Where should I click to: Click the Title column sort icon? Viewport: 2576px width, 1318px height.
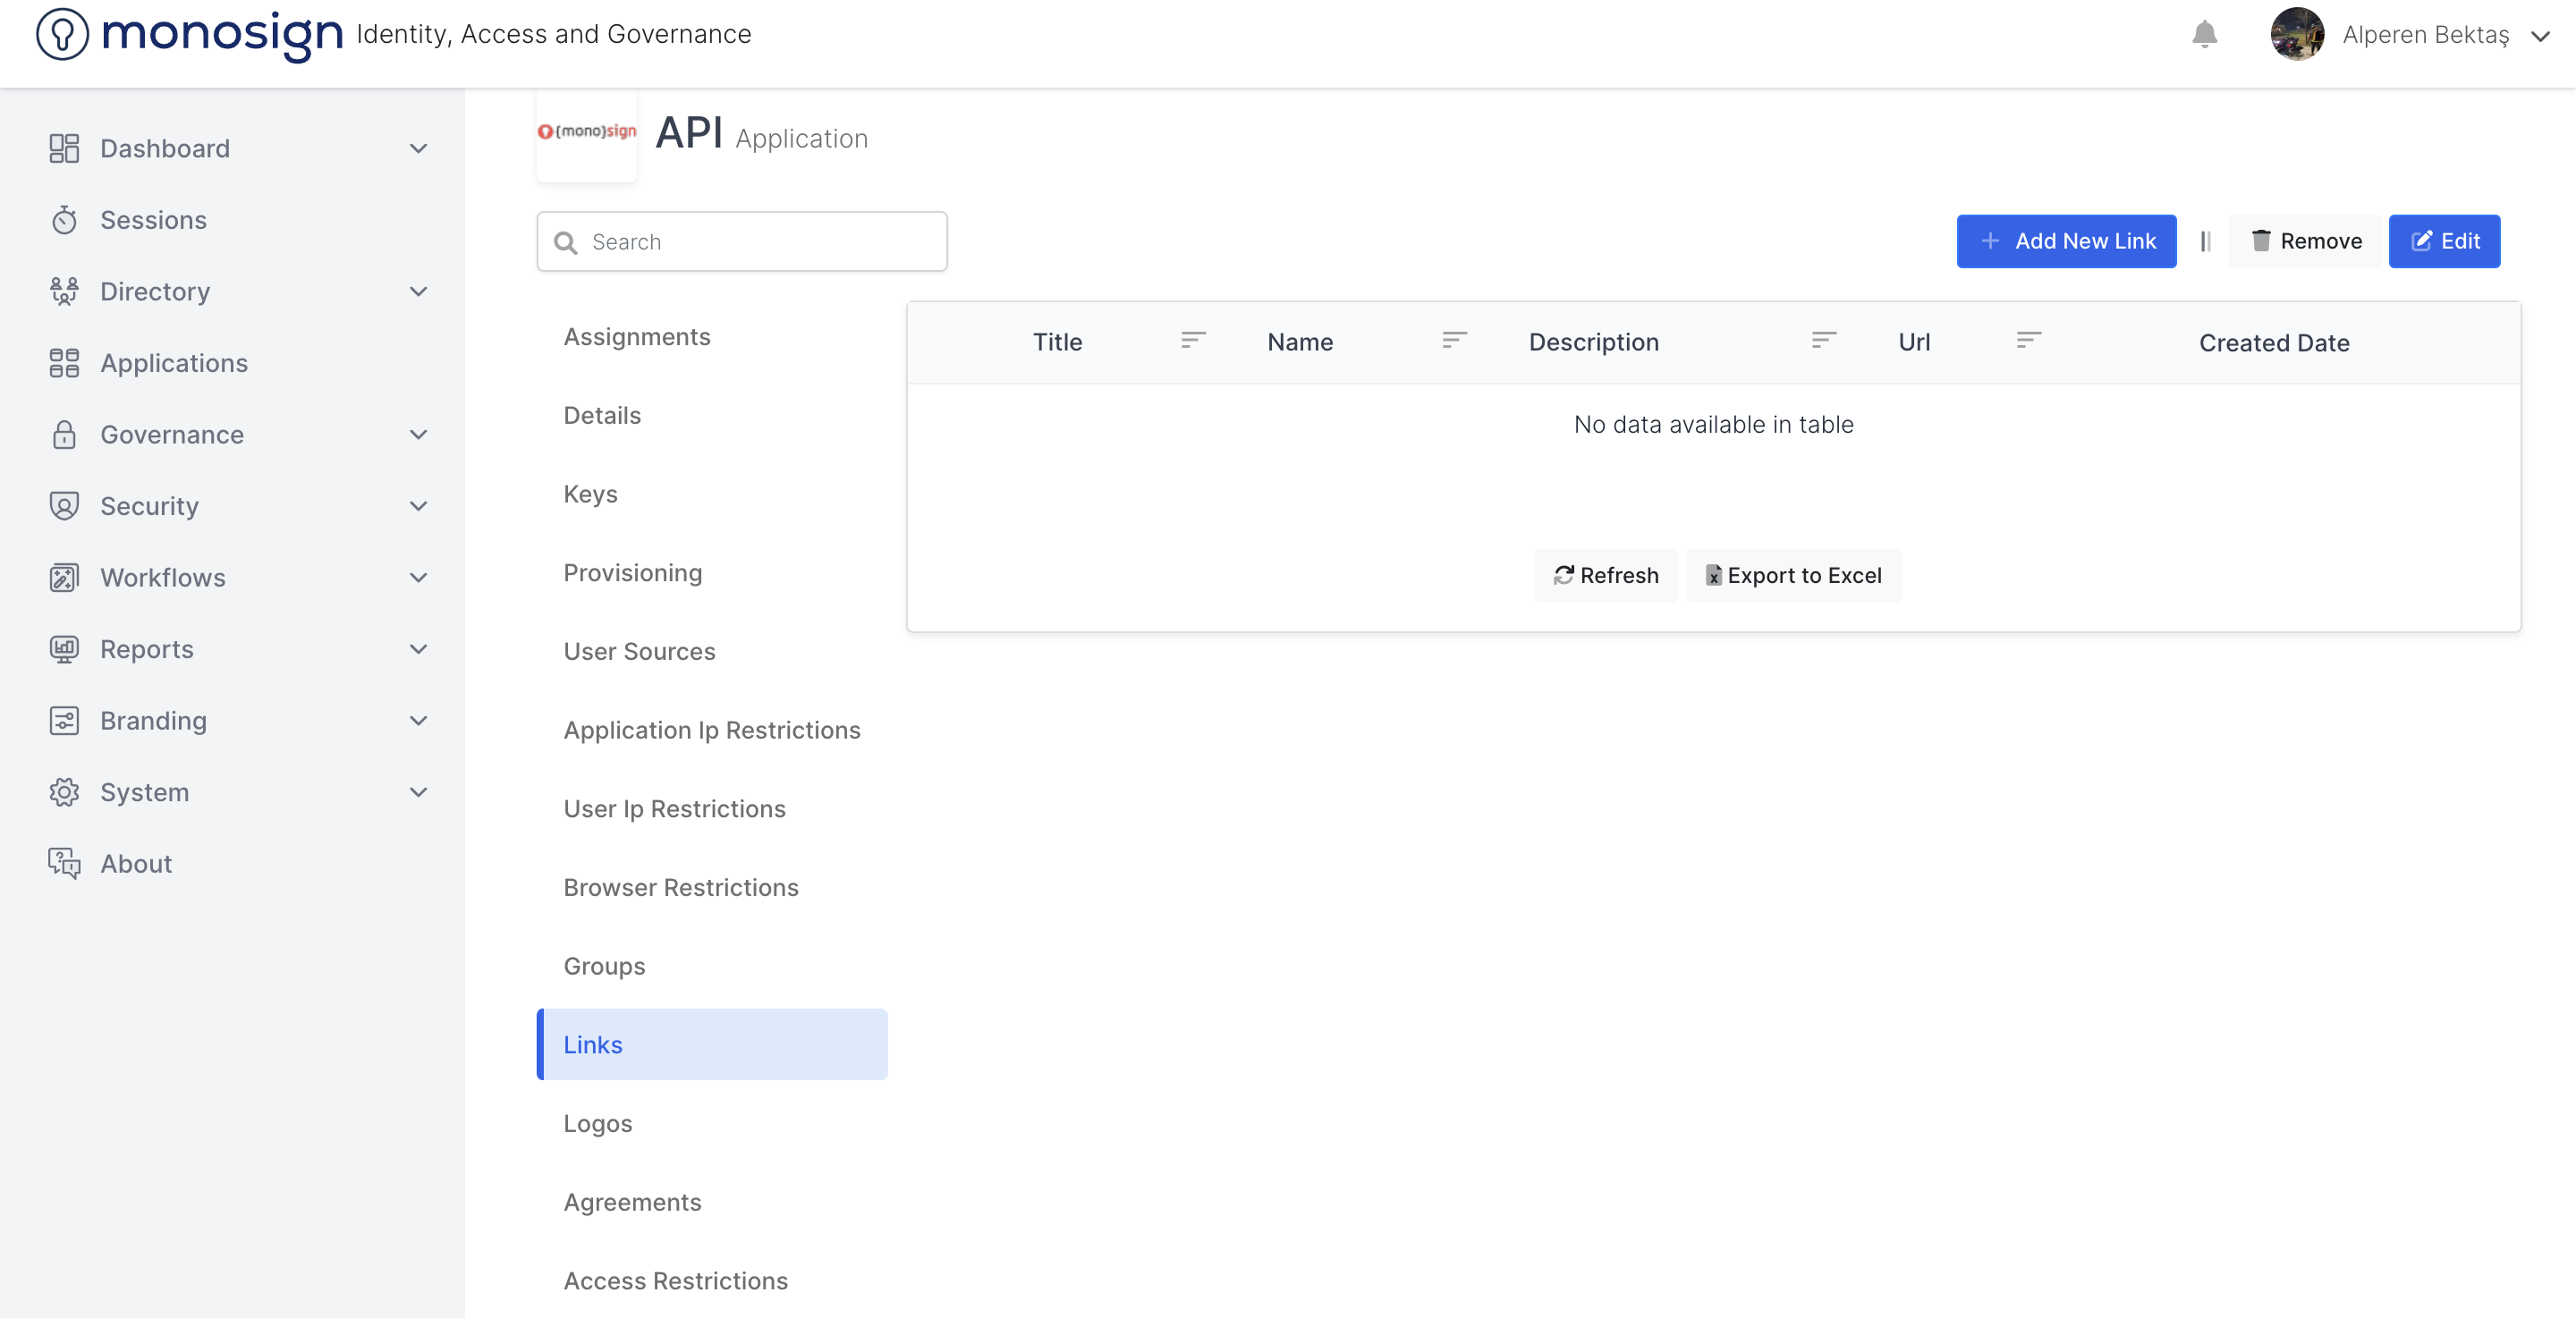pos(1192,341)
